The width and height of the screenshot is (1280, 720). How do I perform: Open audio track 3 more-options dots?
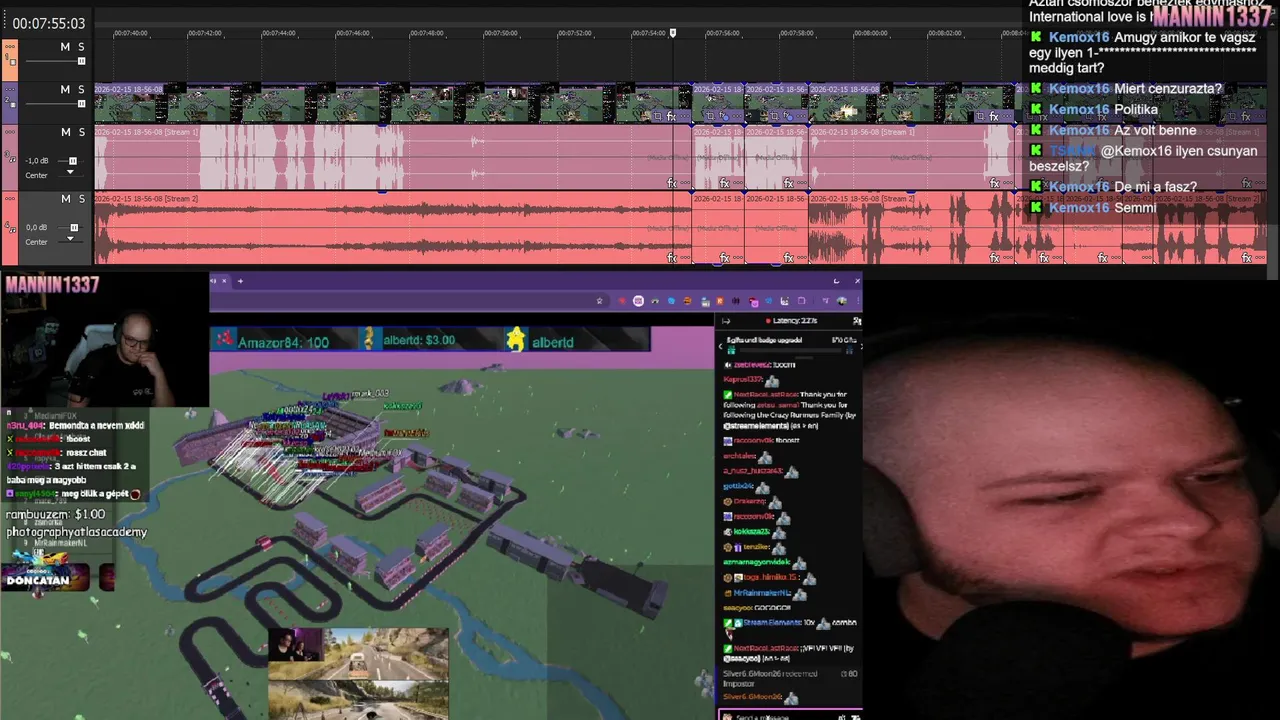click(10, 131)
